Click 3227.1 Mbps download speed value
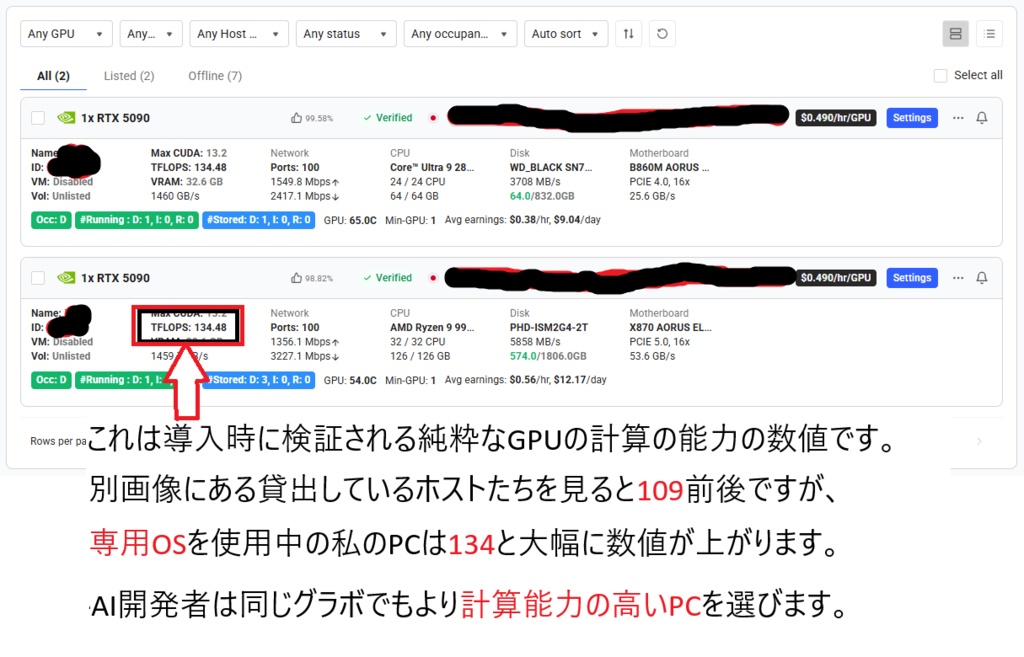Viewport: 1024px width, 657px height. 304,357
